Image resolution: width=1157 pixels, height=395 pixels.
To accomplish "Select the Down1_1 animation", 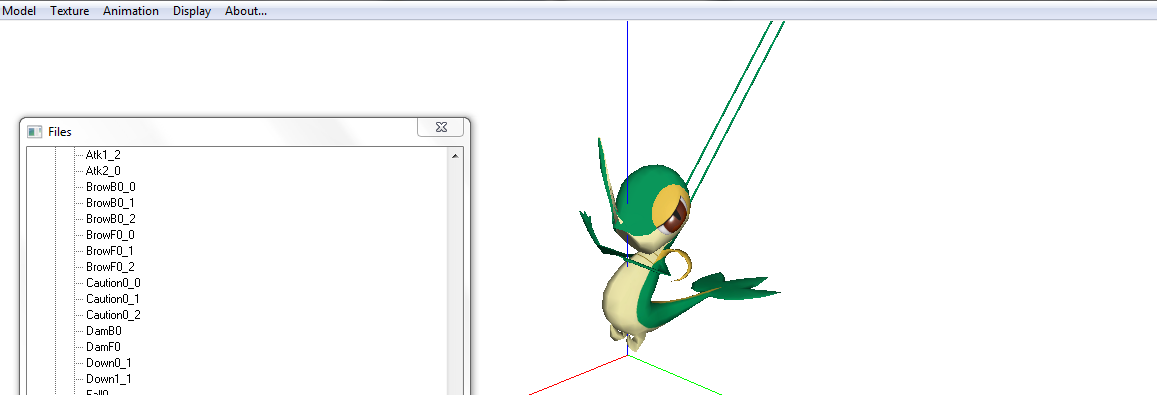I will pos(108,379).
